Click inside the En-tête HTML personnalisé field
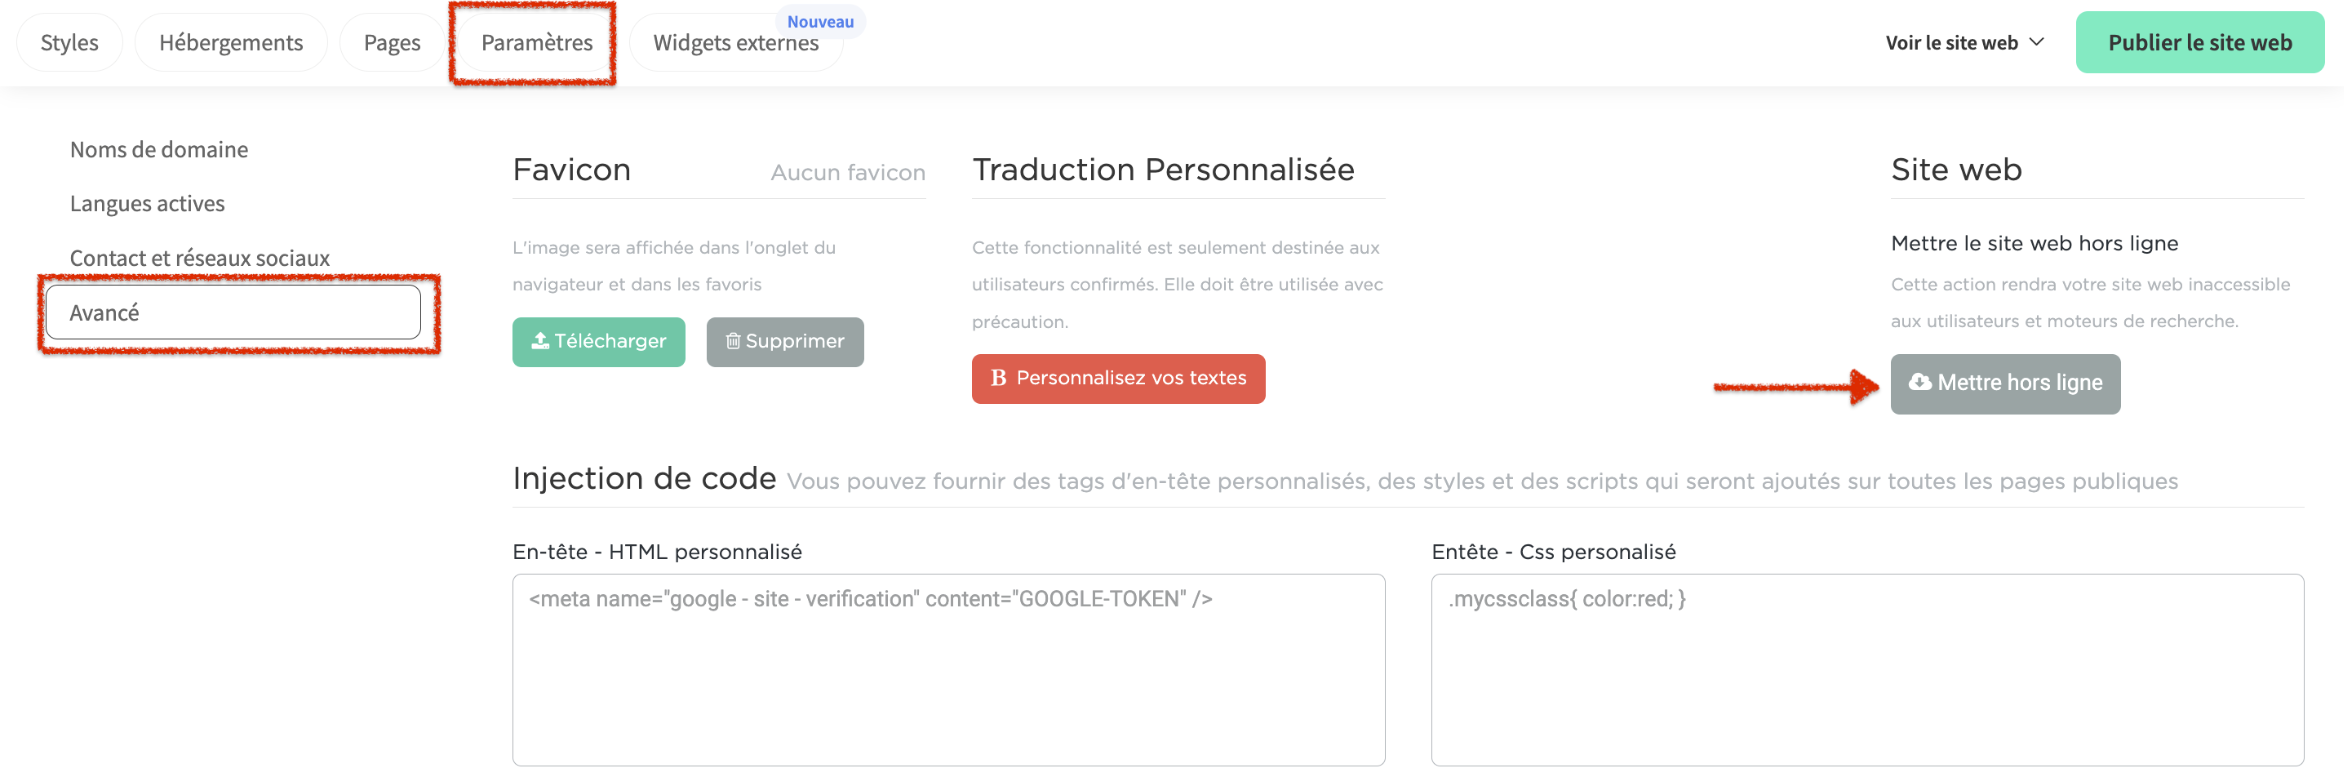2344x782 pixels. pos(948,670)
